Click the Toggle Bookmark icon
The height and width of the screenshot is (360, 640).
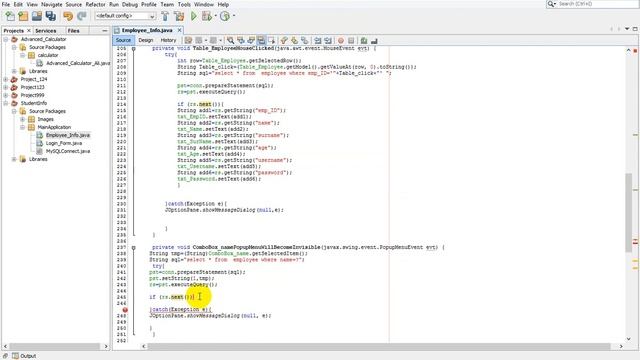[x=304, y=40]
